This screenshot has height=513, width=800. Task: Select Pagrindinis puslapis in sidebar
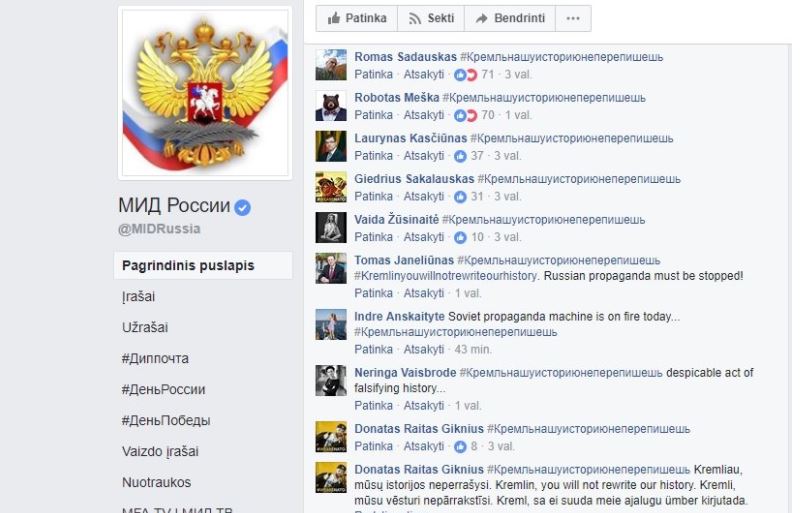coord(204,265)
